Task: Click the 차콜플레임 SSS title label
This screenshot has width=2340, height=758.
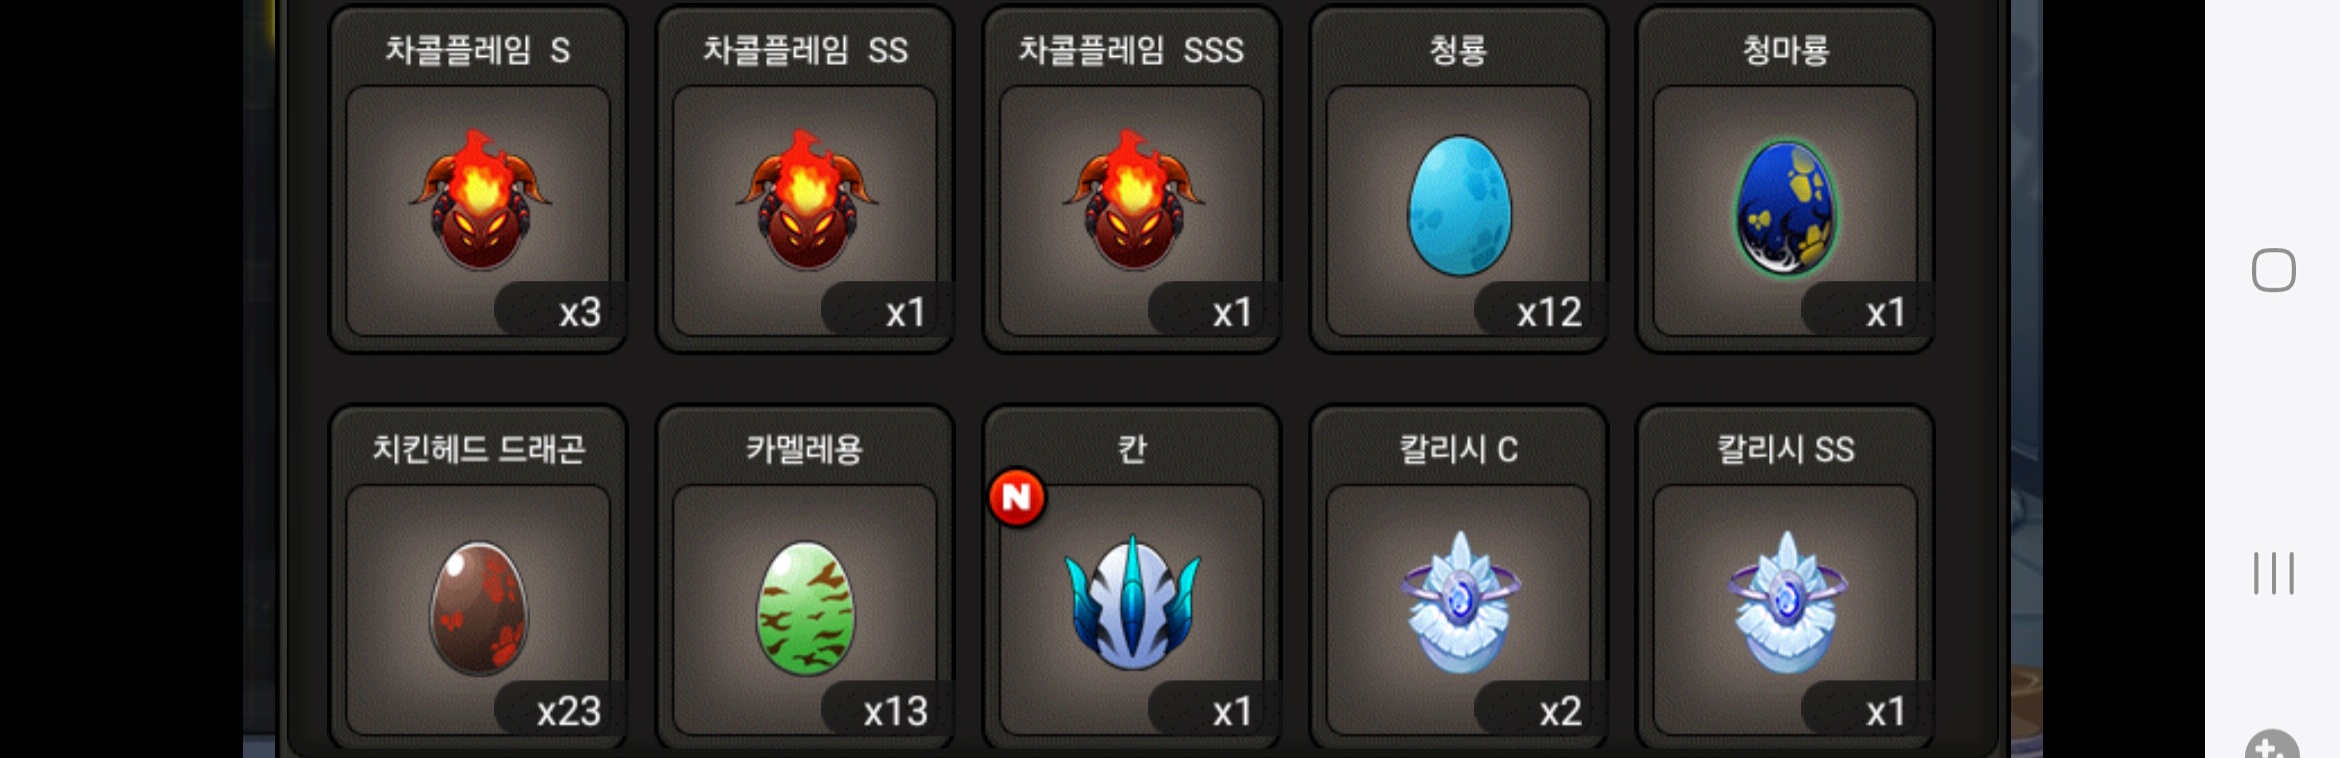Action: tap(1131, 50)
